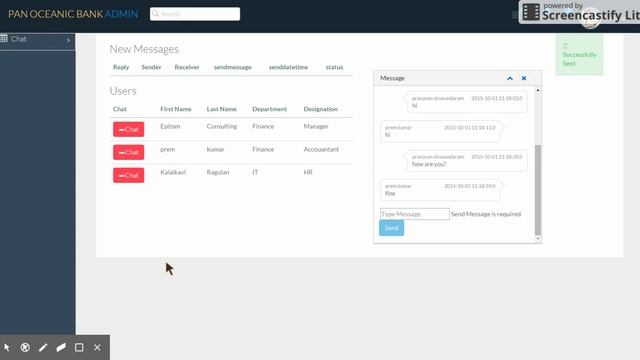Click the Chat grid icon in sidebar
The width and height of the screenshot is (640, 360).
(x=4, y=38)
